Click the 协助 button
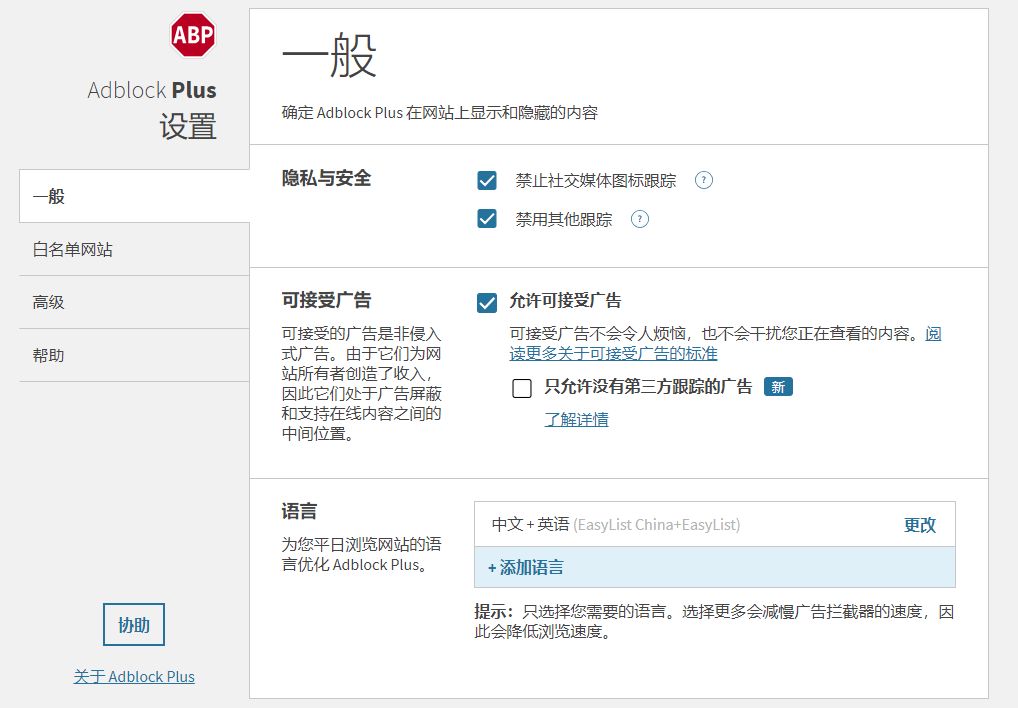Screen dimensions: 1018x708 pyautogui.click(x=134, y=625)
